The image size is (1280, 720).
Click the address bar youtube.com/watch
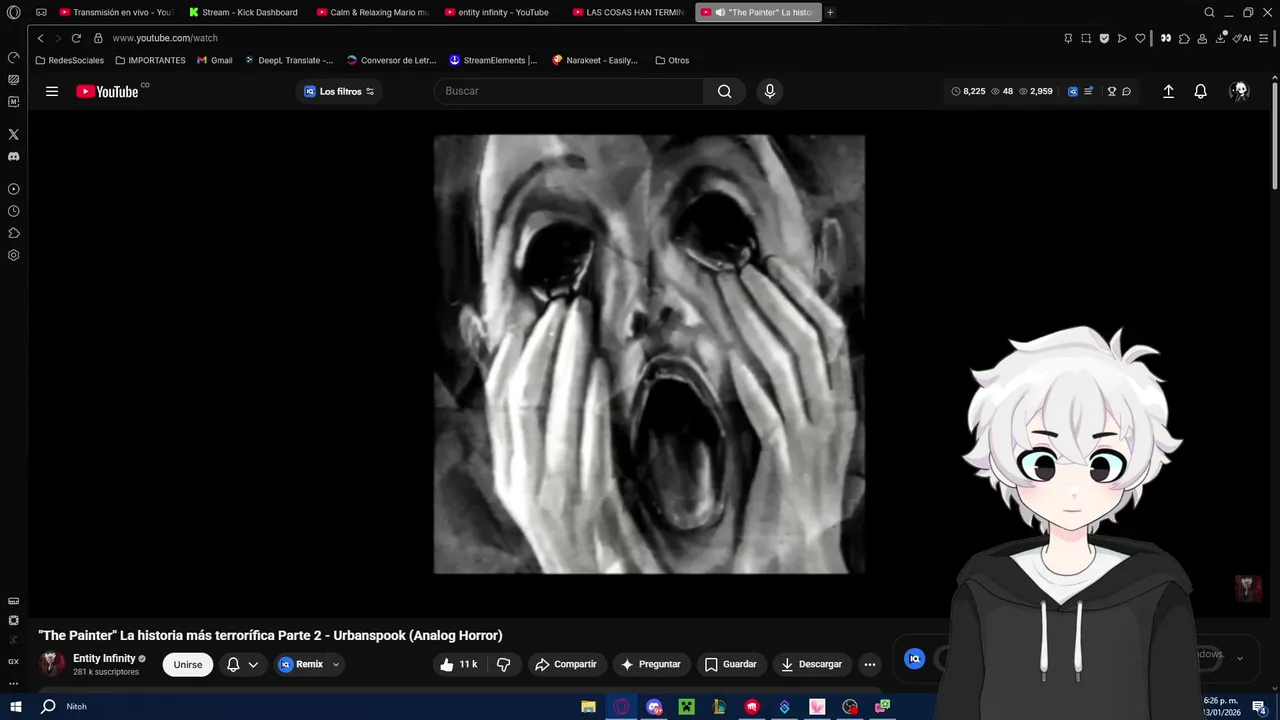pos(165,38)
